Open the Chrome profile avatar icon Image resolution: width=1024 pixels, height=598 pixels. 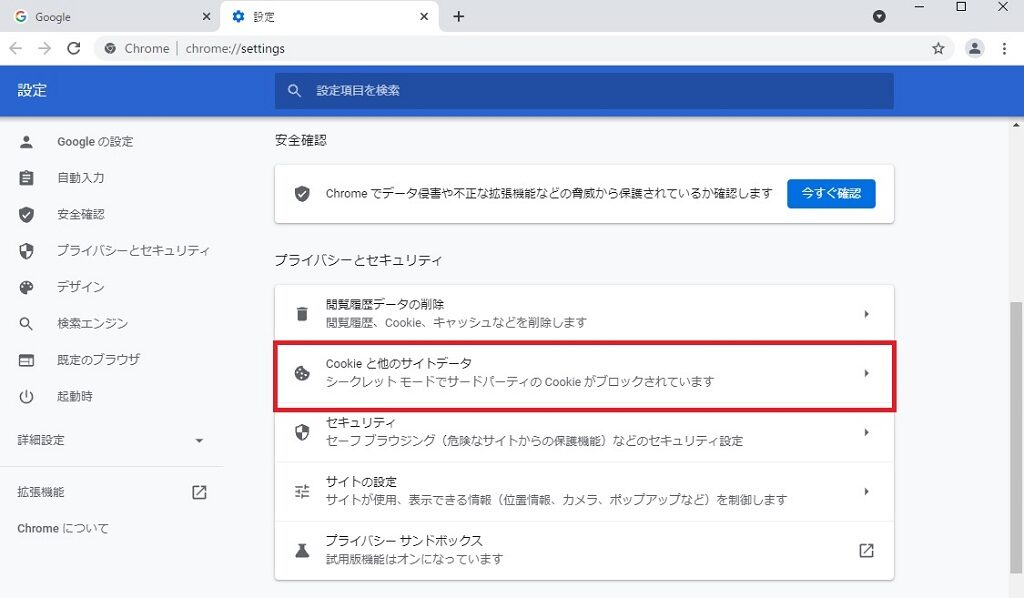(974, 48)
